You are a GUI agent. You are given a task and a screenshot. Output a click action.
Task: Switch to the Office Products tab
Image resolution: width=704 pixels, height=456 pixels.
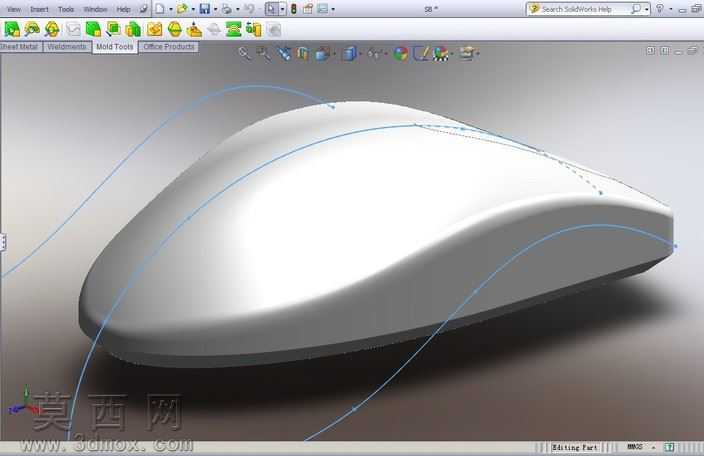point(169,47)
